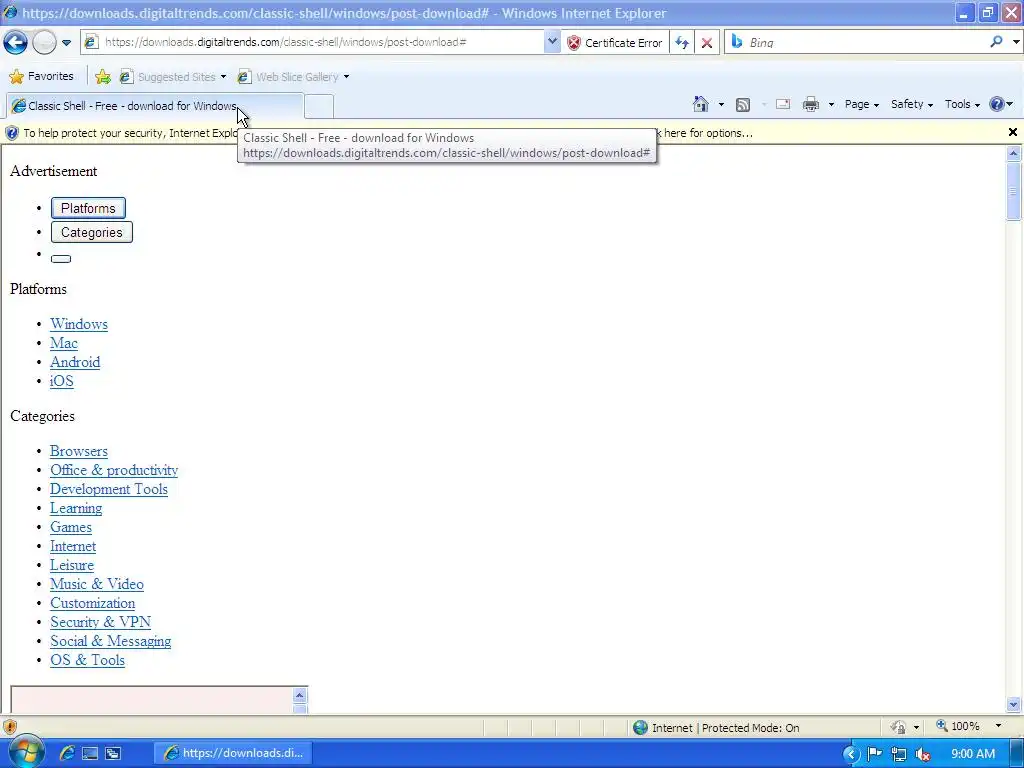Click the Help question mark icon
1024x768 pixels.
point(997,104)
